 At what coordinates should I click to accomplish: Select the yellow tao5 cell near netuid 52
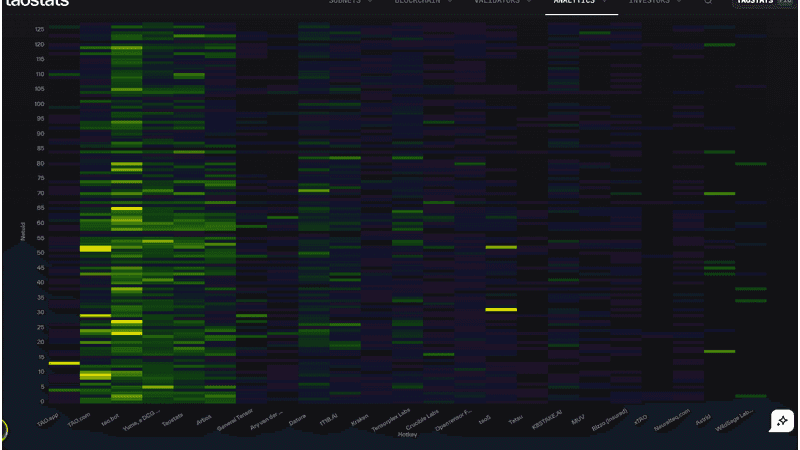click(x=501, y=247)
